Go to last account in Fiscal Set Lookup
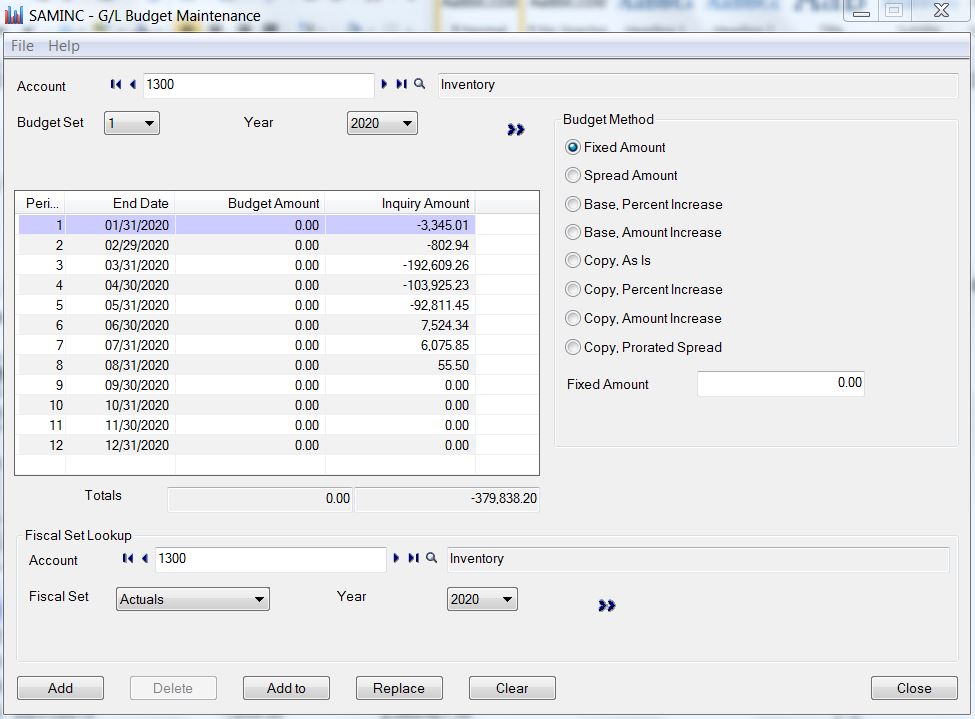 [414, 558]
